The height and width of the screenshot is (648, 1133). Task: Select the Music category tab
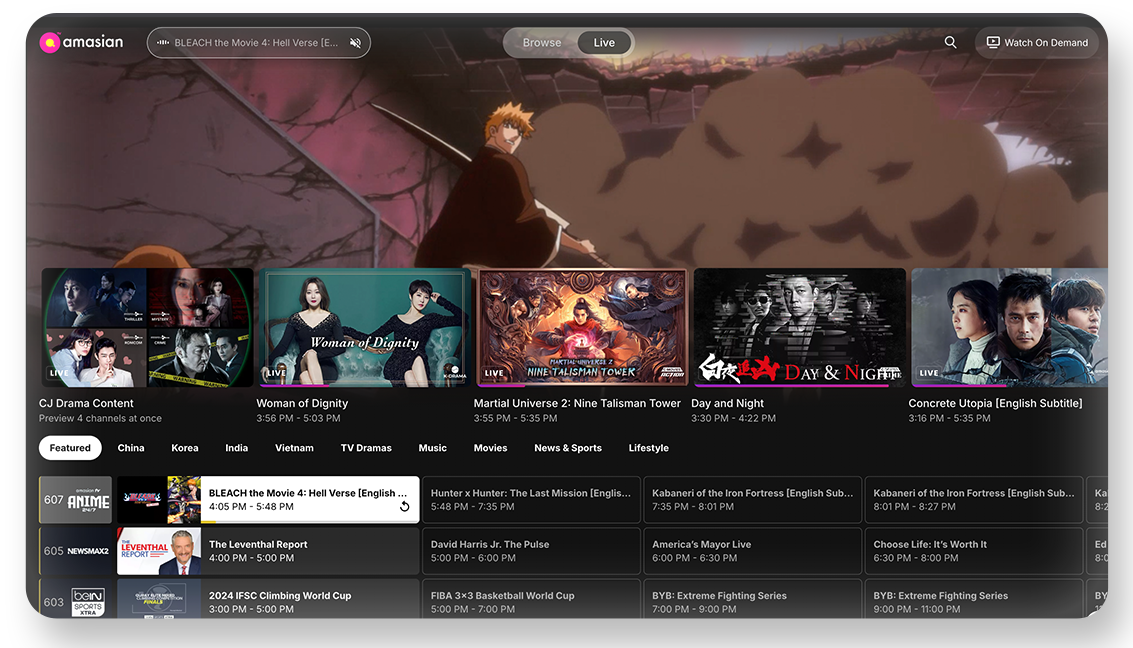tap(433, 448)
